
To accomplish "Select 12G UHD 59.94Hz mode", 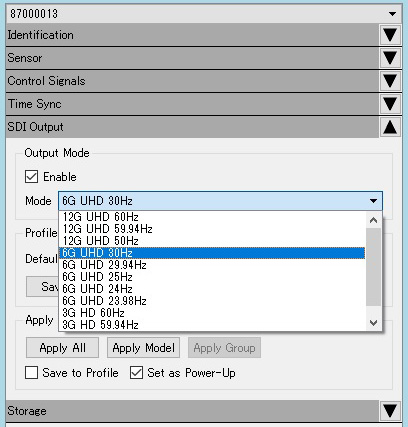I will [x=212, y=229].
